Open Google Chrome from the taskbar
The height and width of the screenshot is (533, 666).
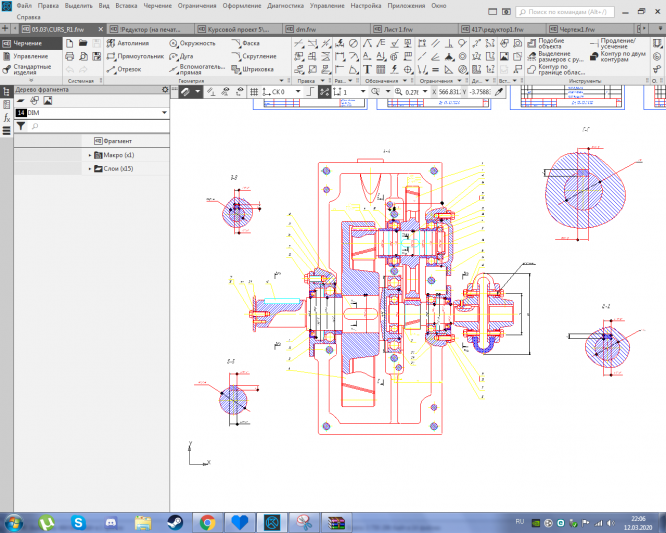click(x=207, y=522)
